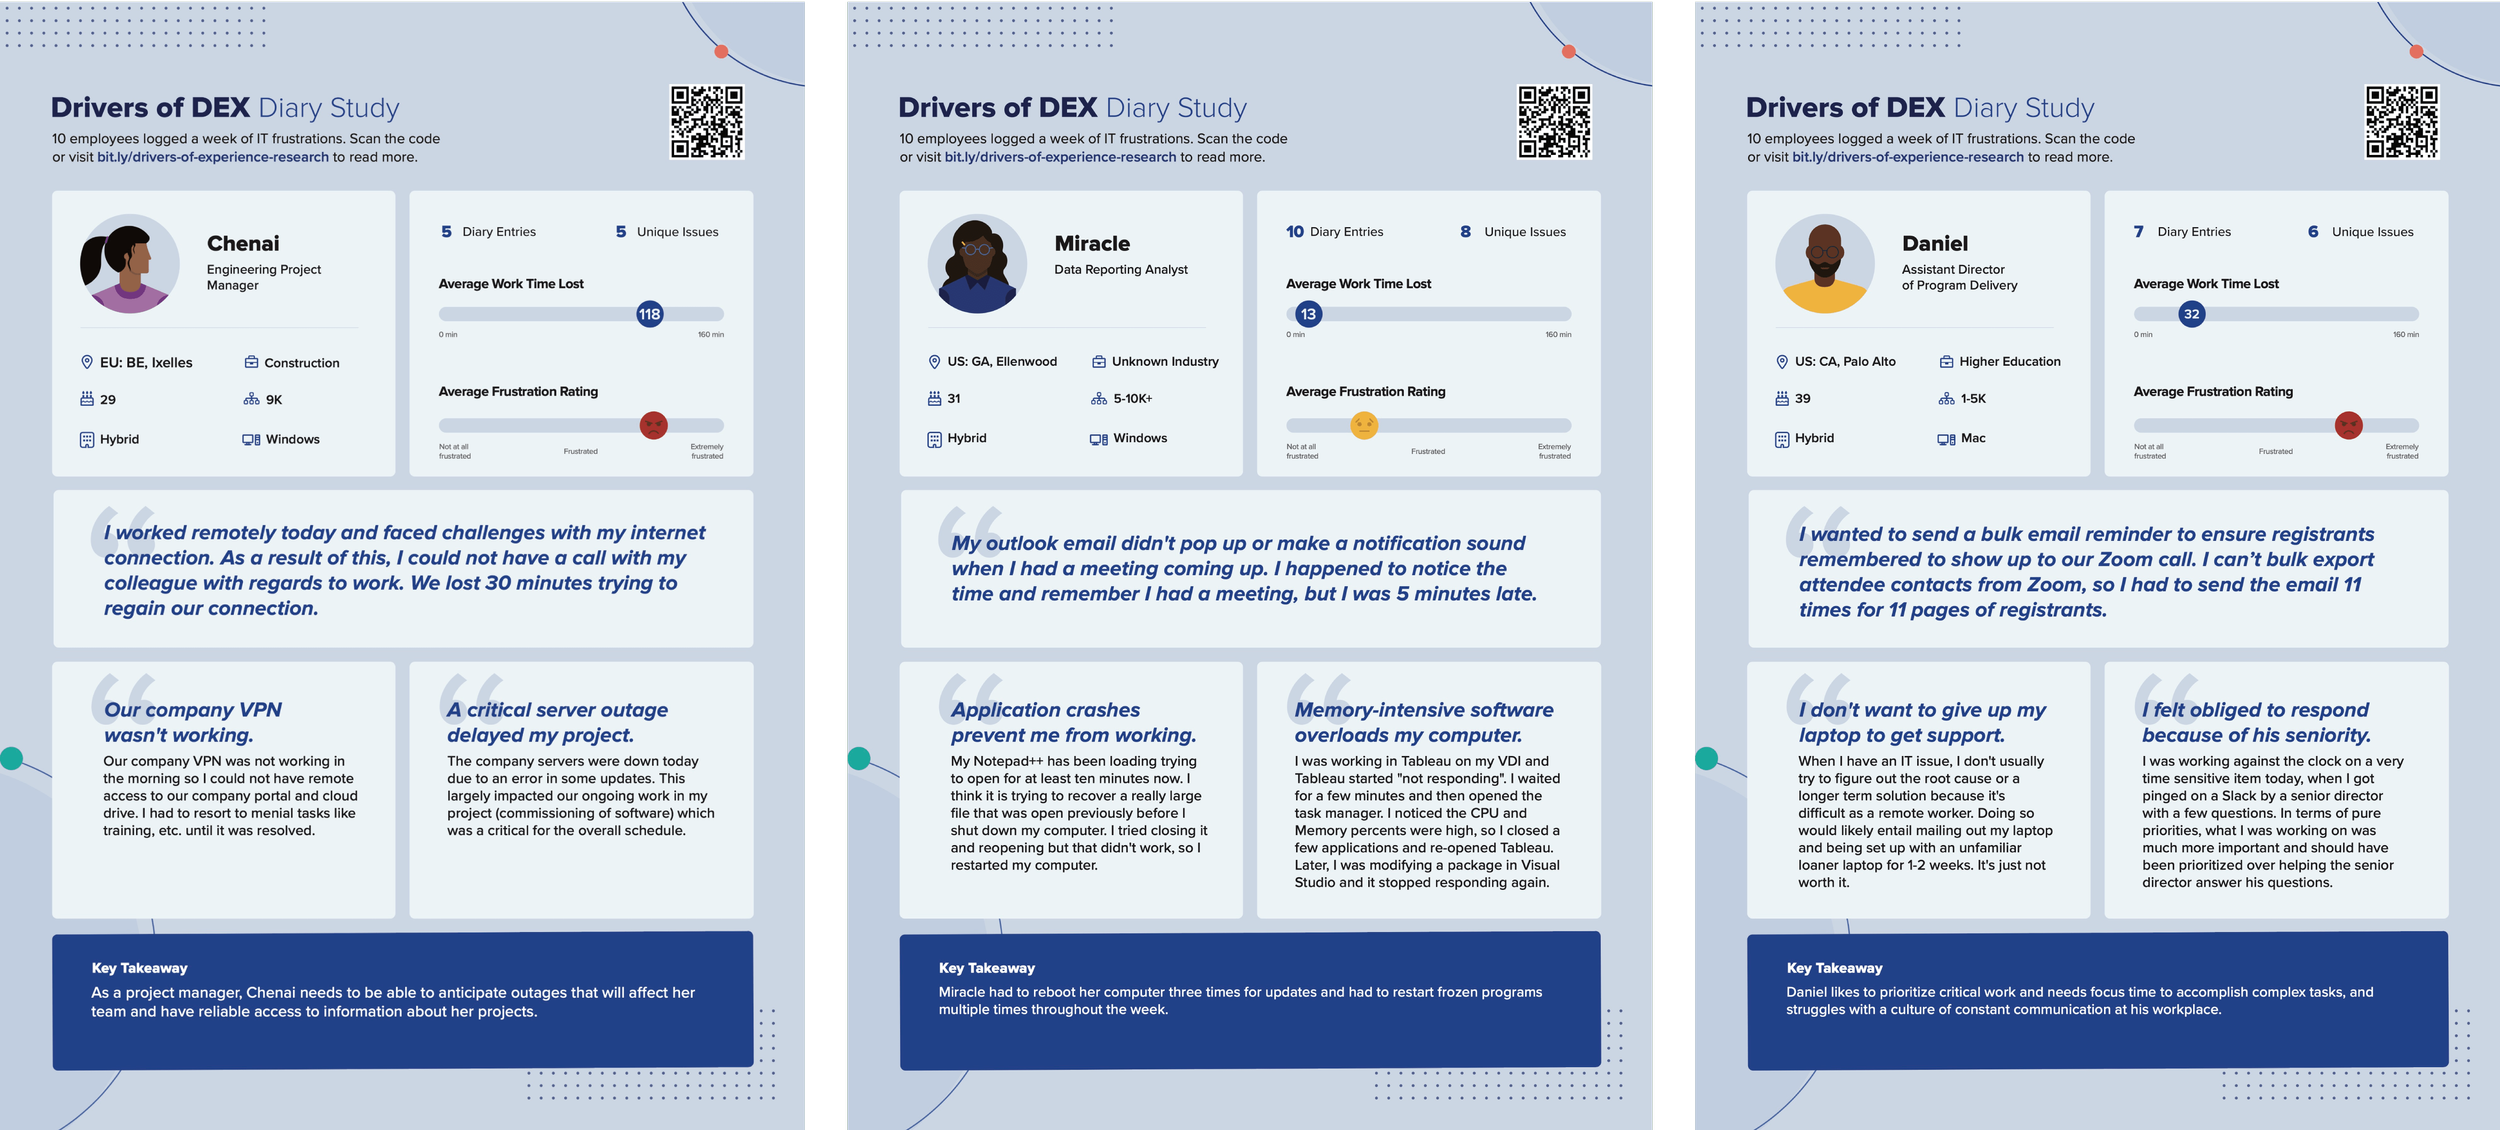Click Miracle's quote about outlook email notification
The width and height of the screenshot is (2500, 1130).
1244,568
